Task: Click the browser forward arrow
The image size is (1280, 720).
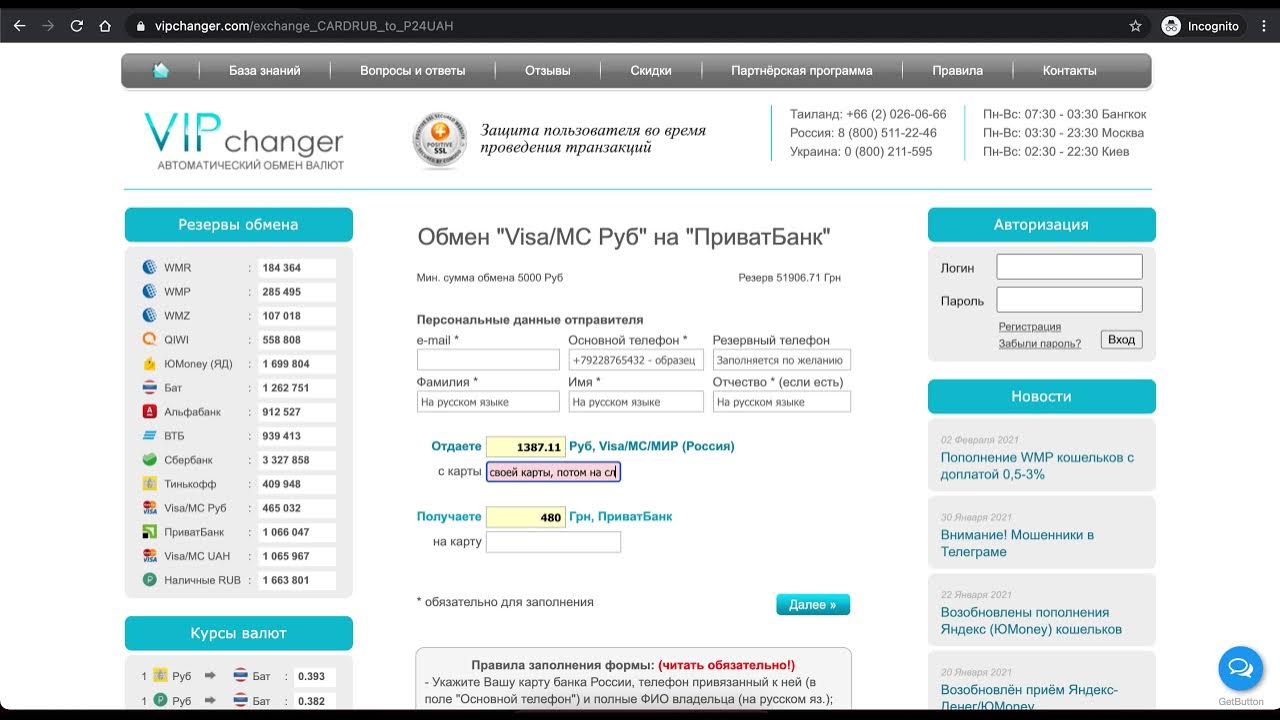Action: pyautogui.click(x=47, y=26)
